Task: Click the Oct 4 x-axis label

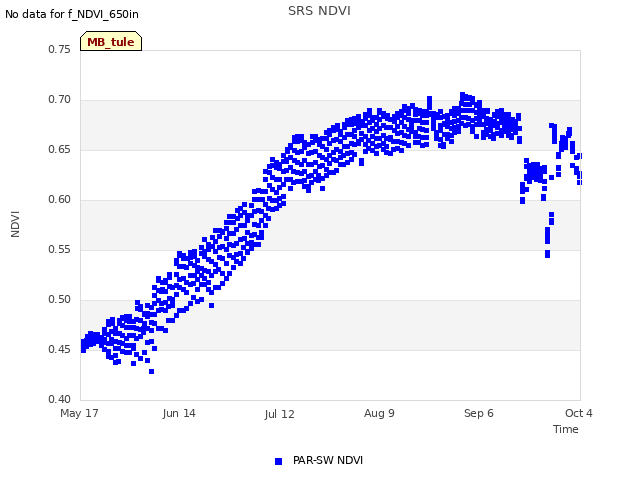Action: [578, 413]
